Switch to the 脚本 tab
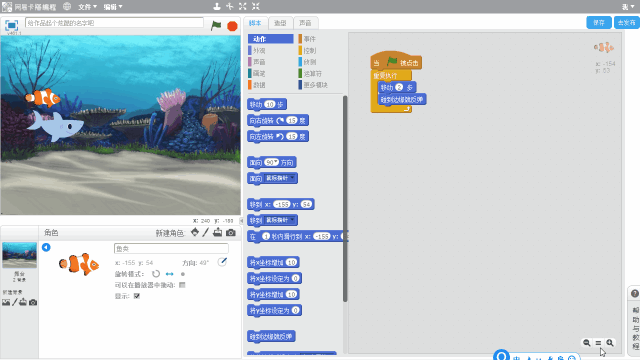 [x=255, y=23]
